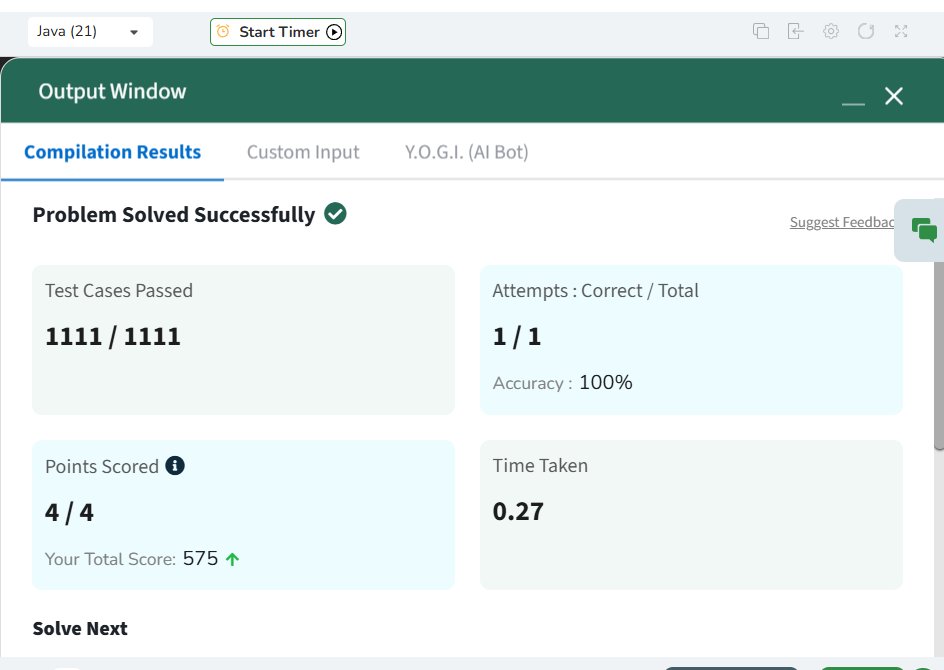This screenshot has height=670, width=944.
Task: Open the green chat bubbles icon
Action: 924,230
